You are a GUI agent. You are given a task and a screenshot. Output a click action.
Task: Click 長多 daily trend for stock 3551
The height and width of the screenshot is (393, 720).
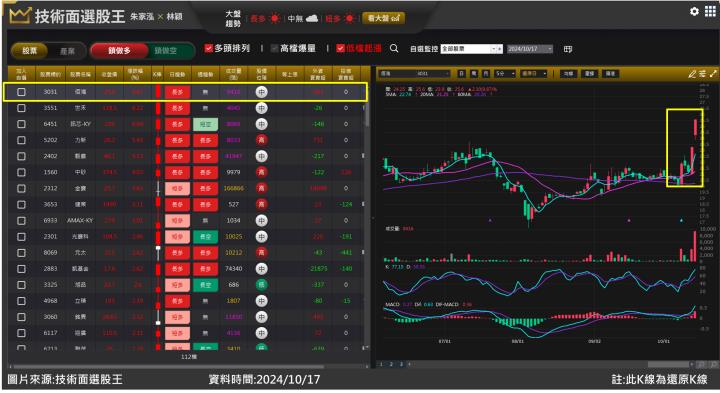coord(177,108)
